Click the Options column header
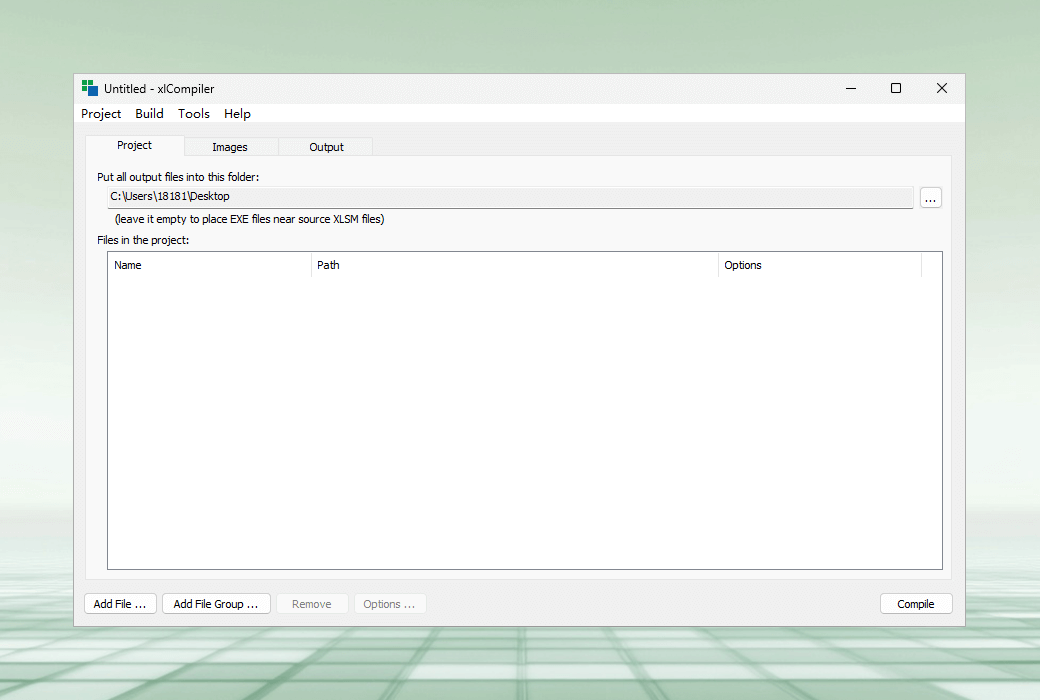Image resolution: width=1040 pixels, height=700 pixels. [820, 265]
